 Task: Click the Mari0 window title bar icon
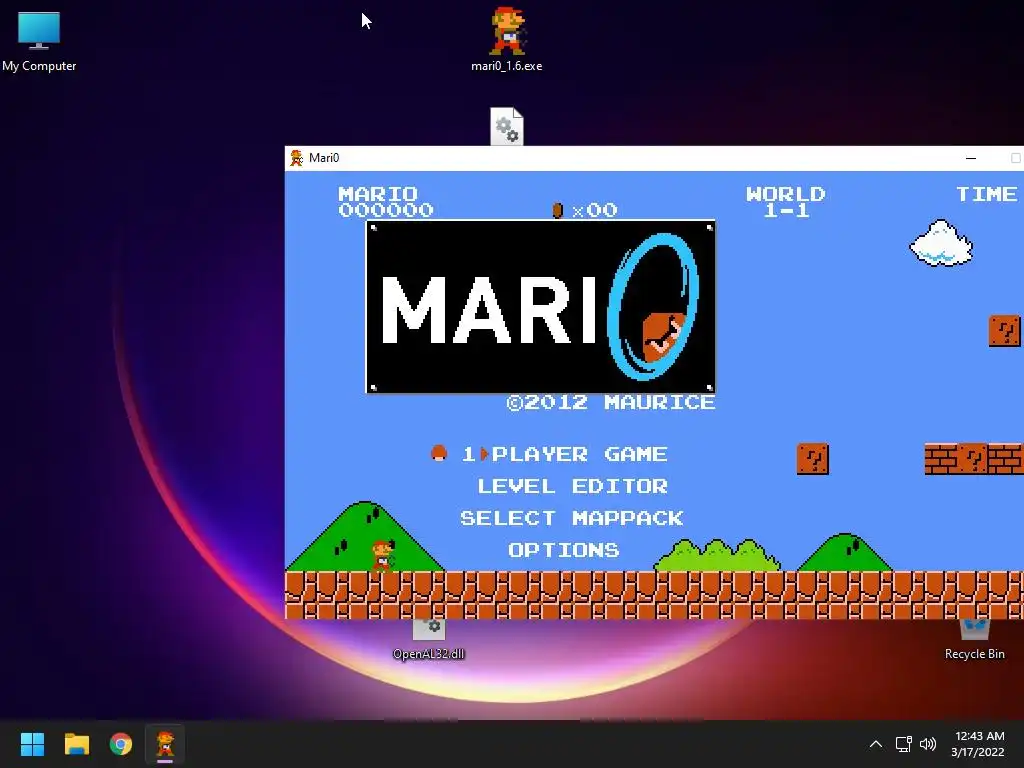tap(296, 157)
